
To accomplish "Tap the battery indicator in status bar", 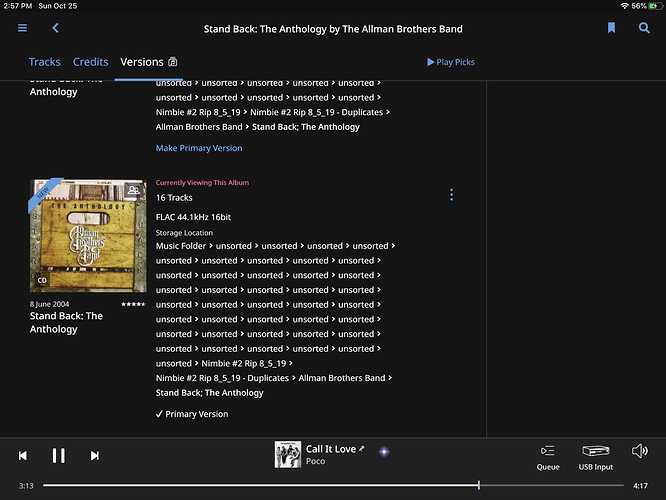I will [x=655, y=6].
